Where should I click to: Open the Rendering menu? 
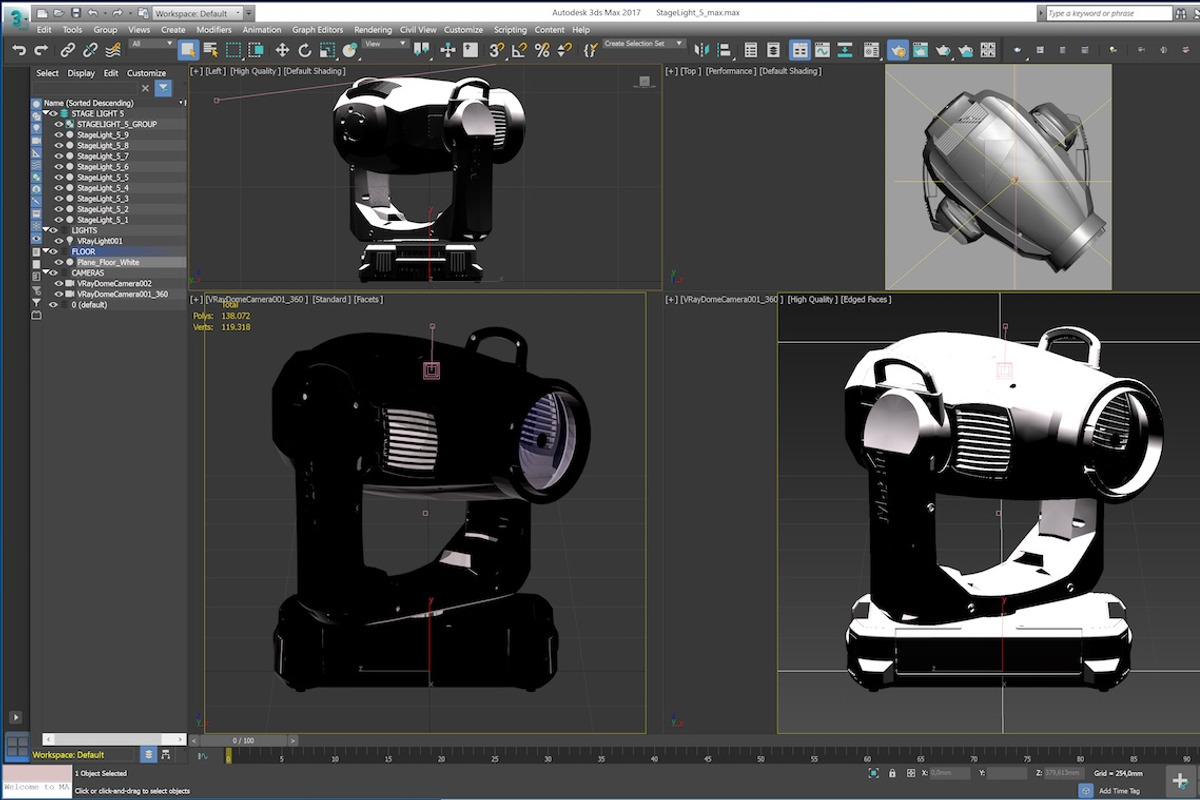tap(373, 30)
